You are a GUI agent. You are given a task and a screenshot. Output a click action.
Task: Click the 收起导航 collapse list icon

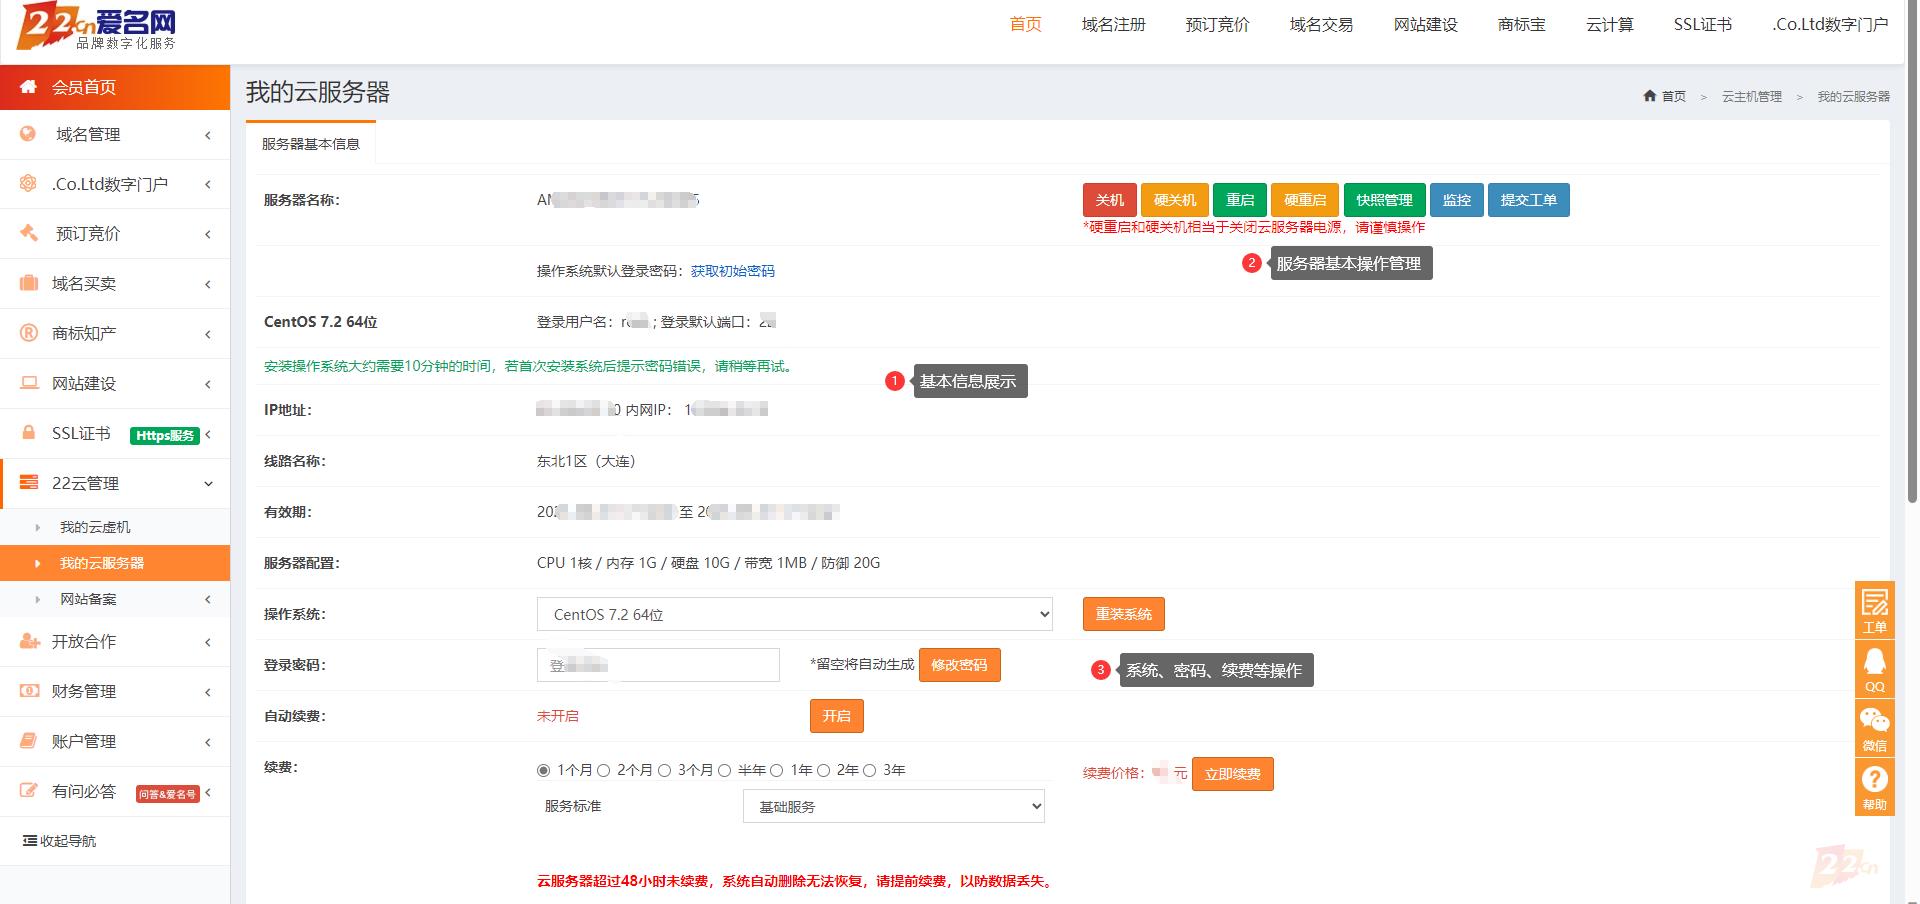[x=30, y=841]
